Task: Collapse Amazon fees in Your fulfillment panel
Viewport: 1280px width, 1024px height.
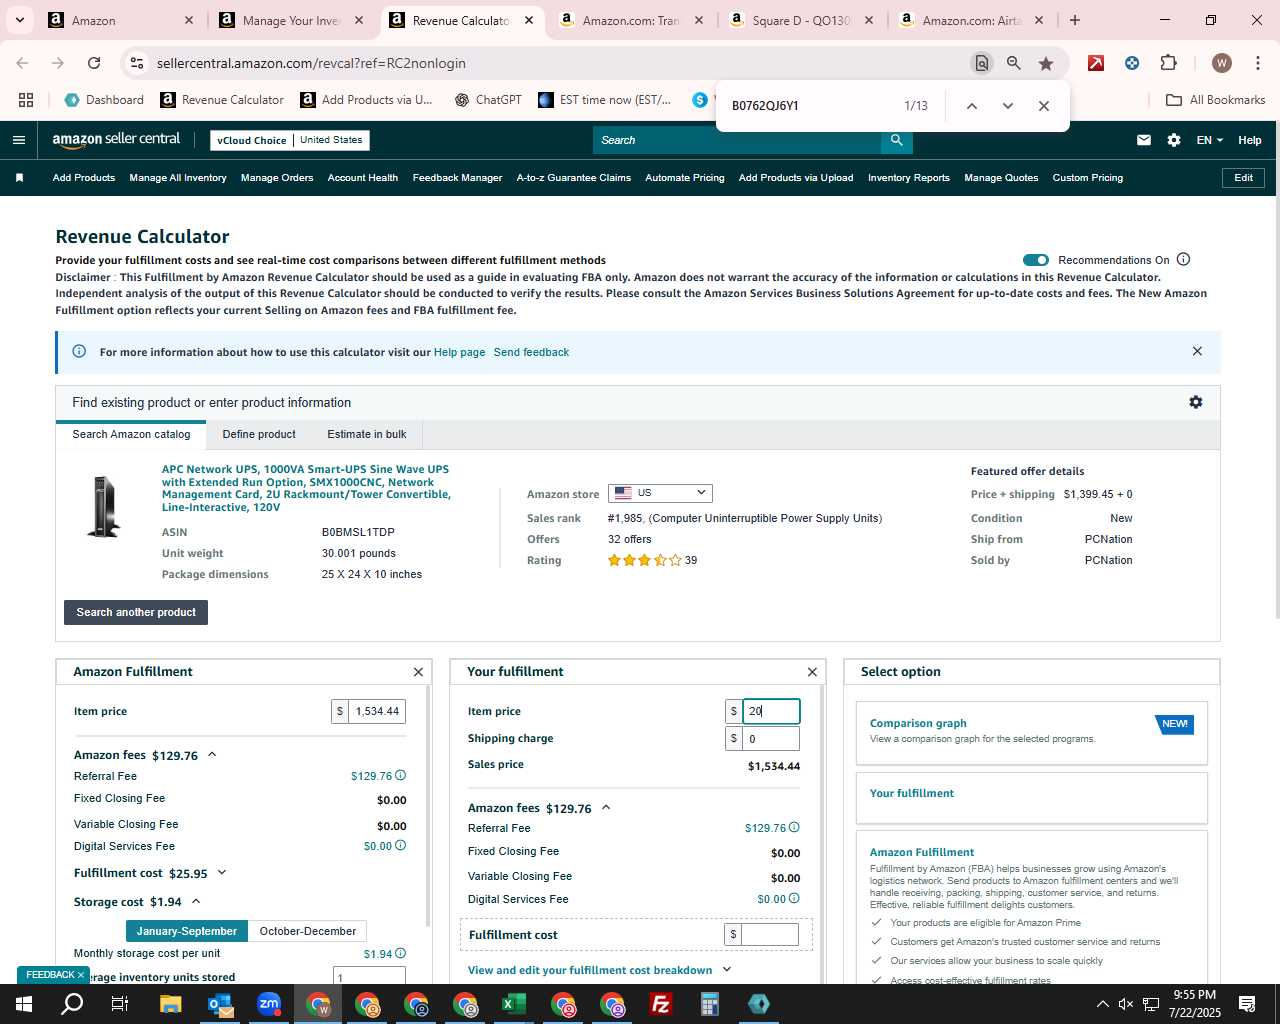Action: pyautogui.click(x=606, y=808)
